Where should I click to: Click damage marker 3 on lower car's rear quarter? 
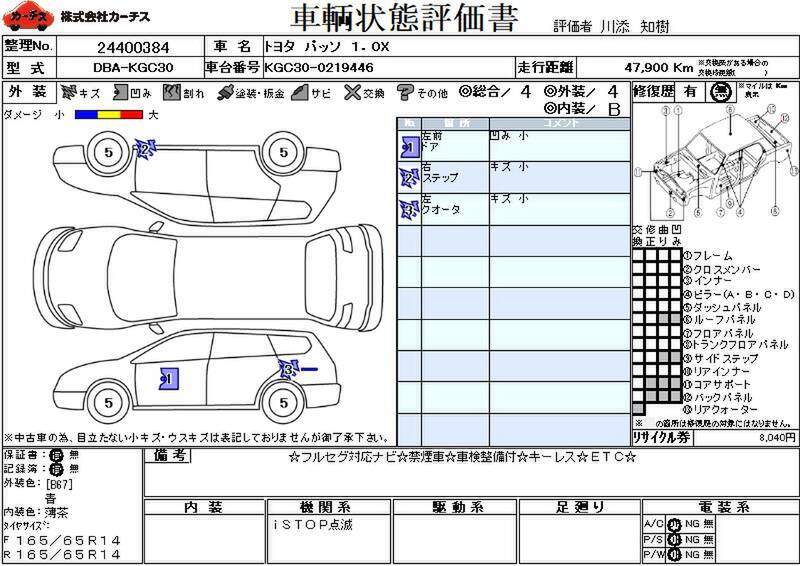(x=289, y=369)
